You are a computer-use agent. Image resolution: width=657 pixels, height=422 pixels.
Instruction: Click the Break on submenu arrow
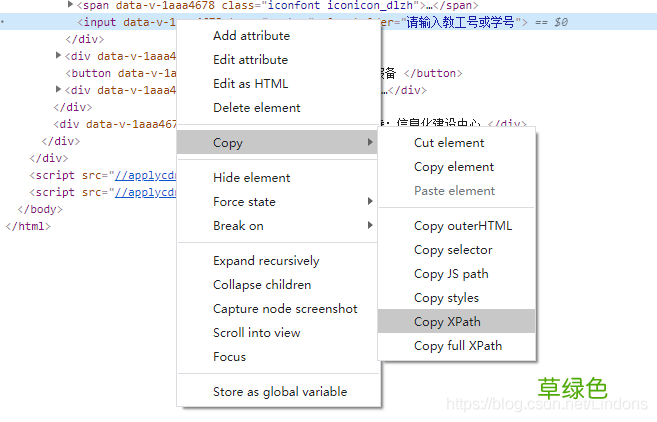[370, 225]
